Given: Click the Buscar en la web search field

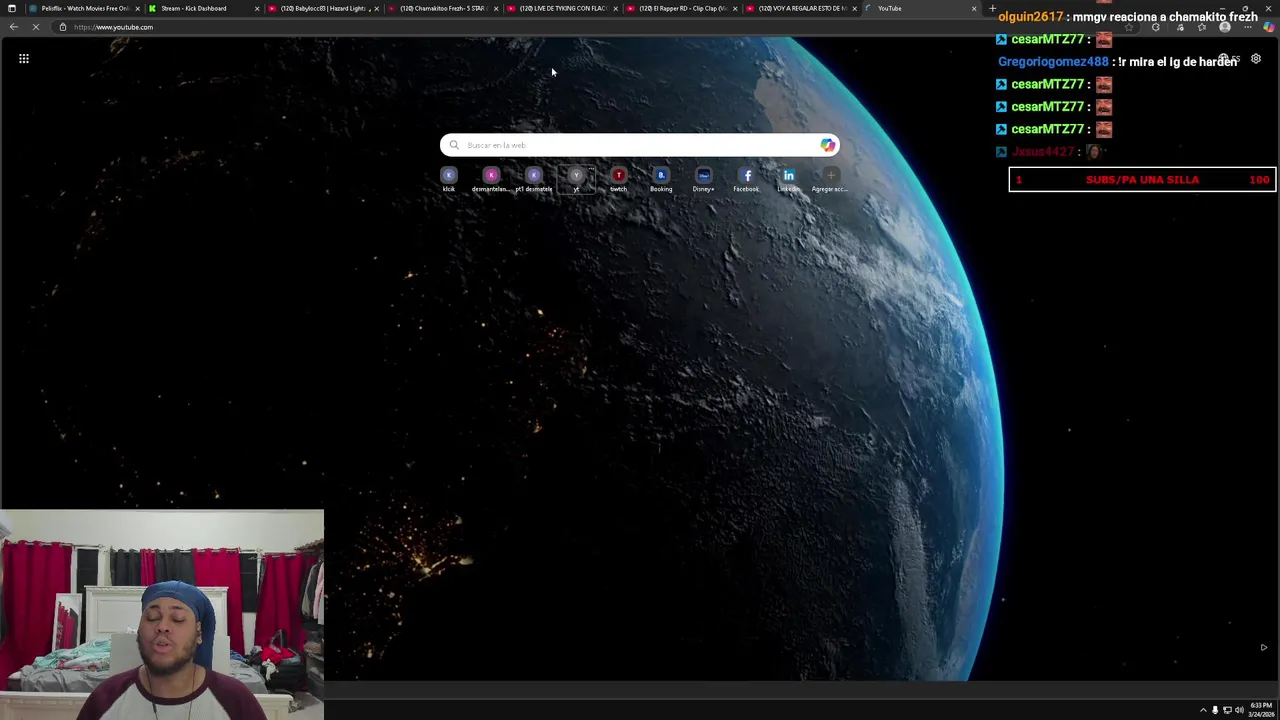Looking at the screenshot, I should (639, 145).
